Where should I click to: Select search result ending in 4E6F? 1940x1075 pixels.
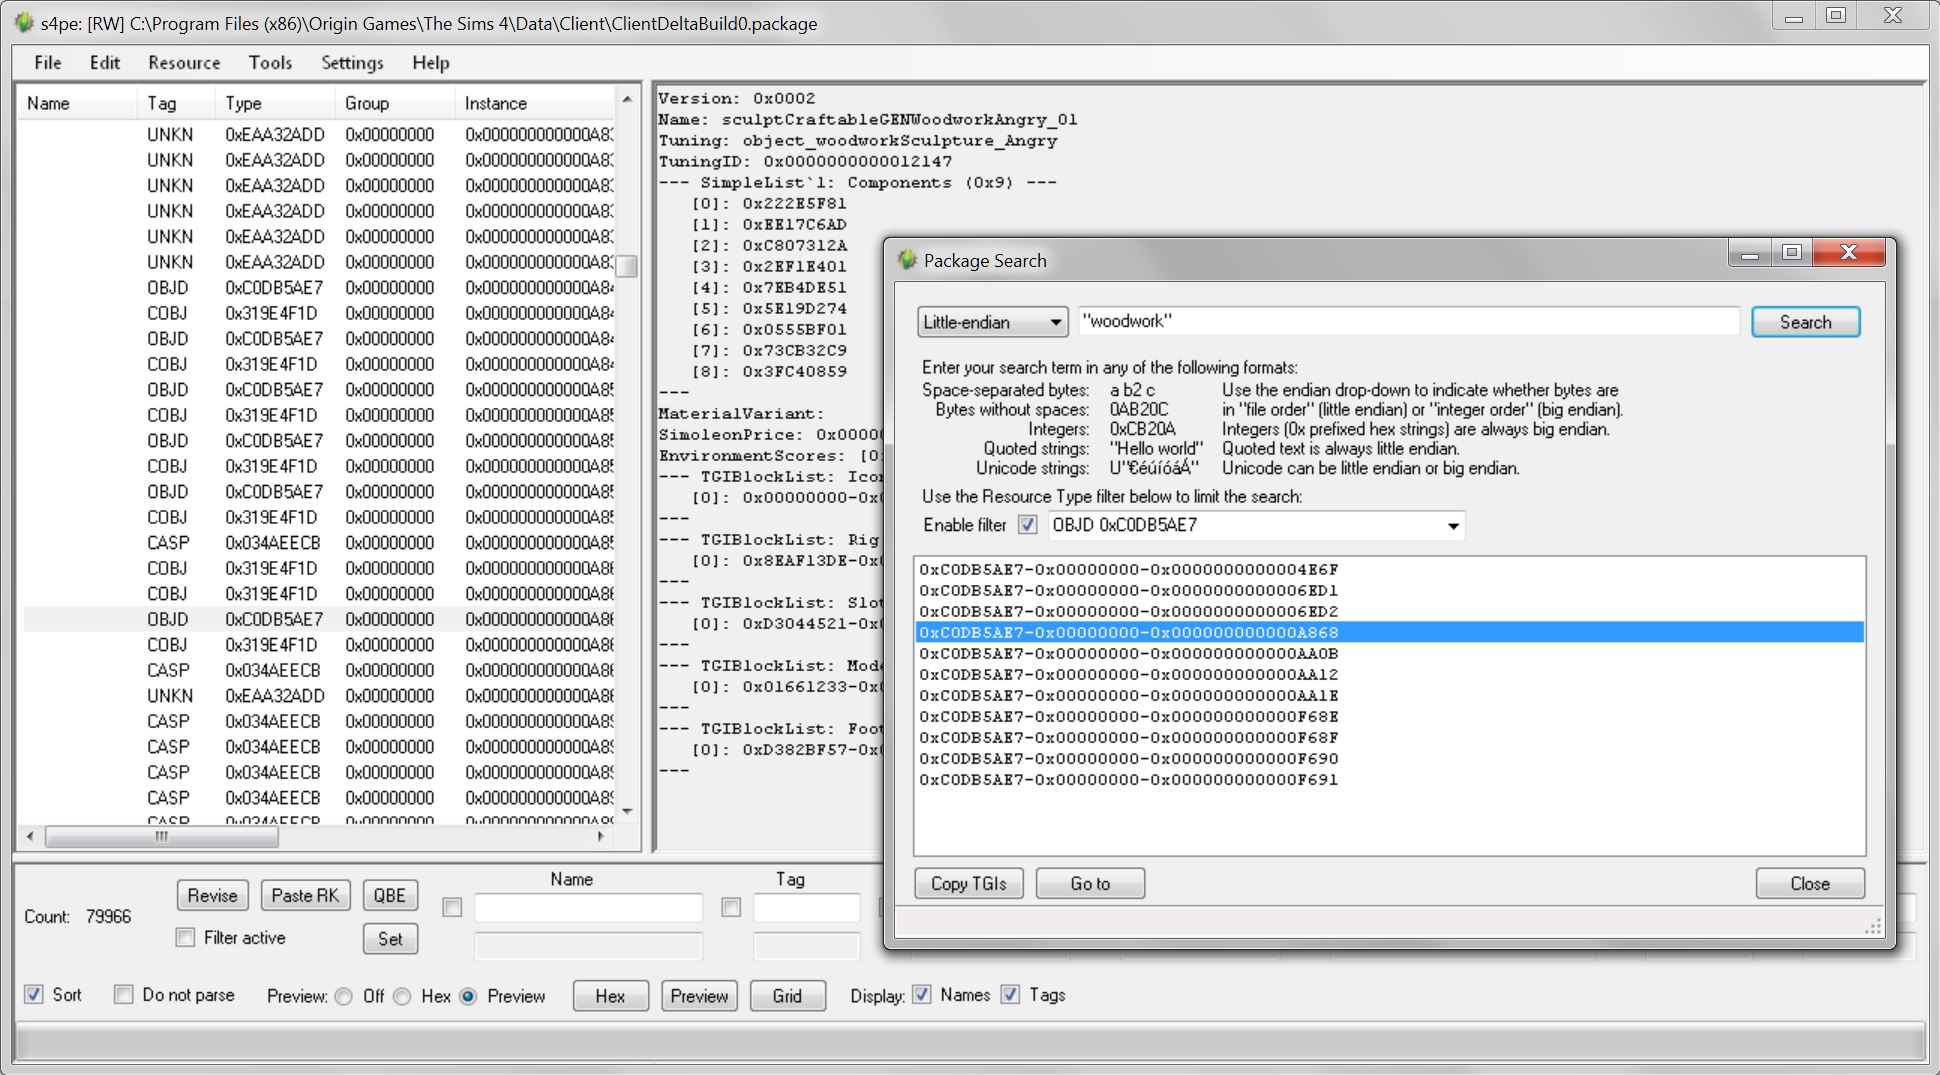click(x=1389, y=569)
